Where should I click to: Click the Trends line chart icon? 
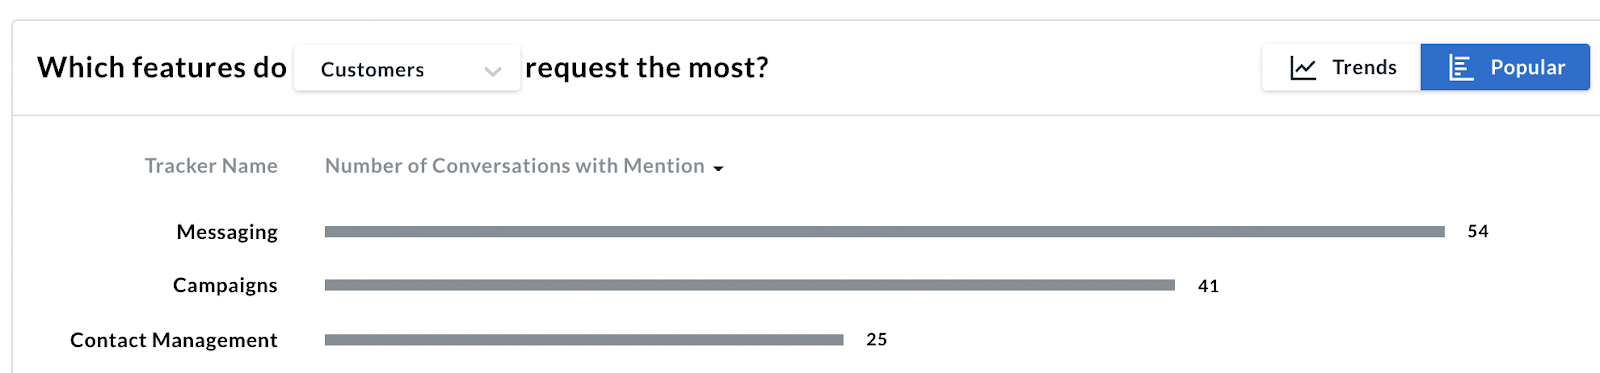click(x=1303, y=68)
